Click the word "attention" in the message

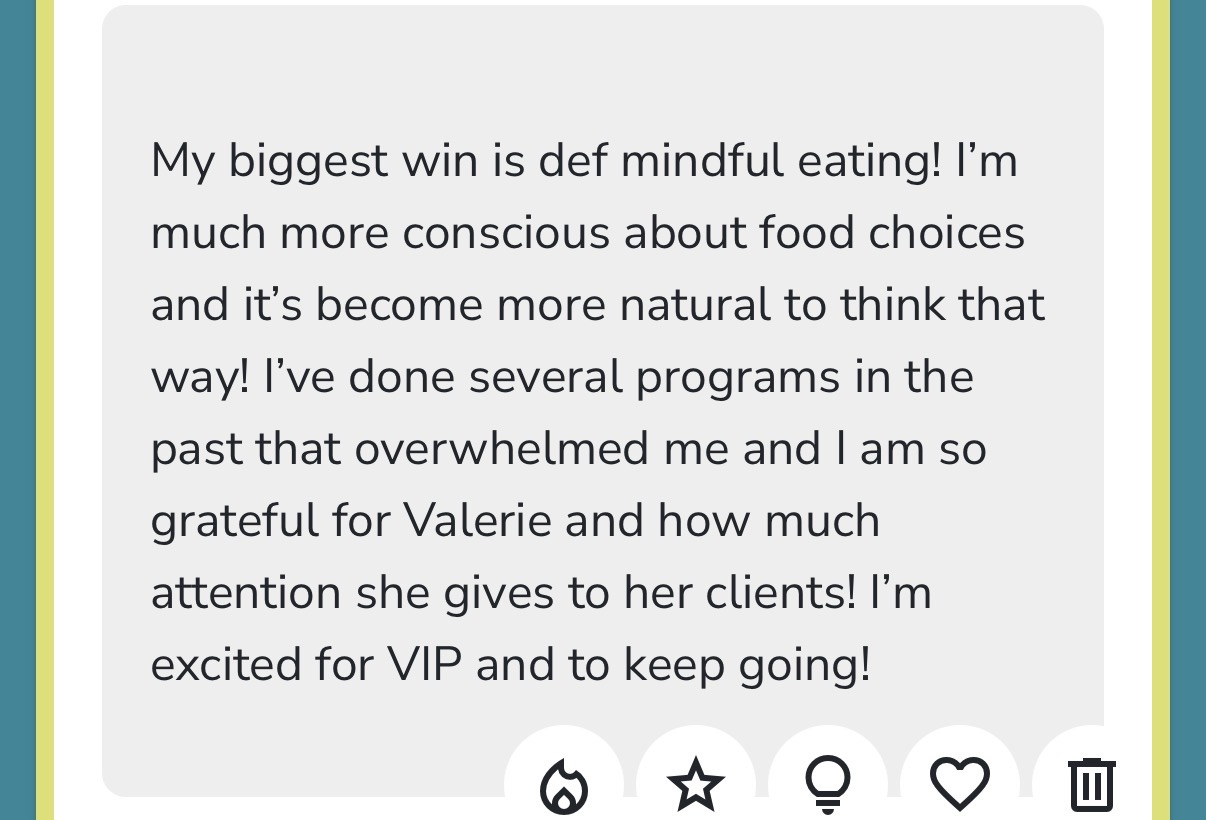[247, 593]
